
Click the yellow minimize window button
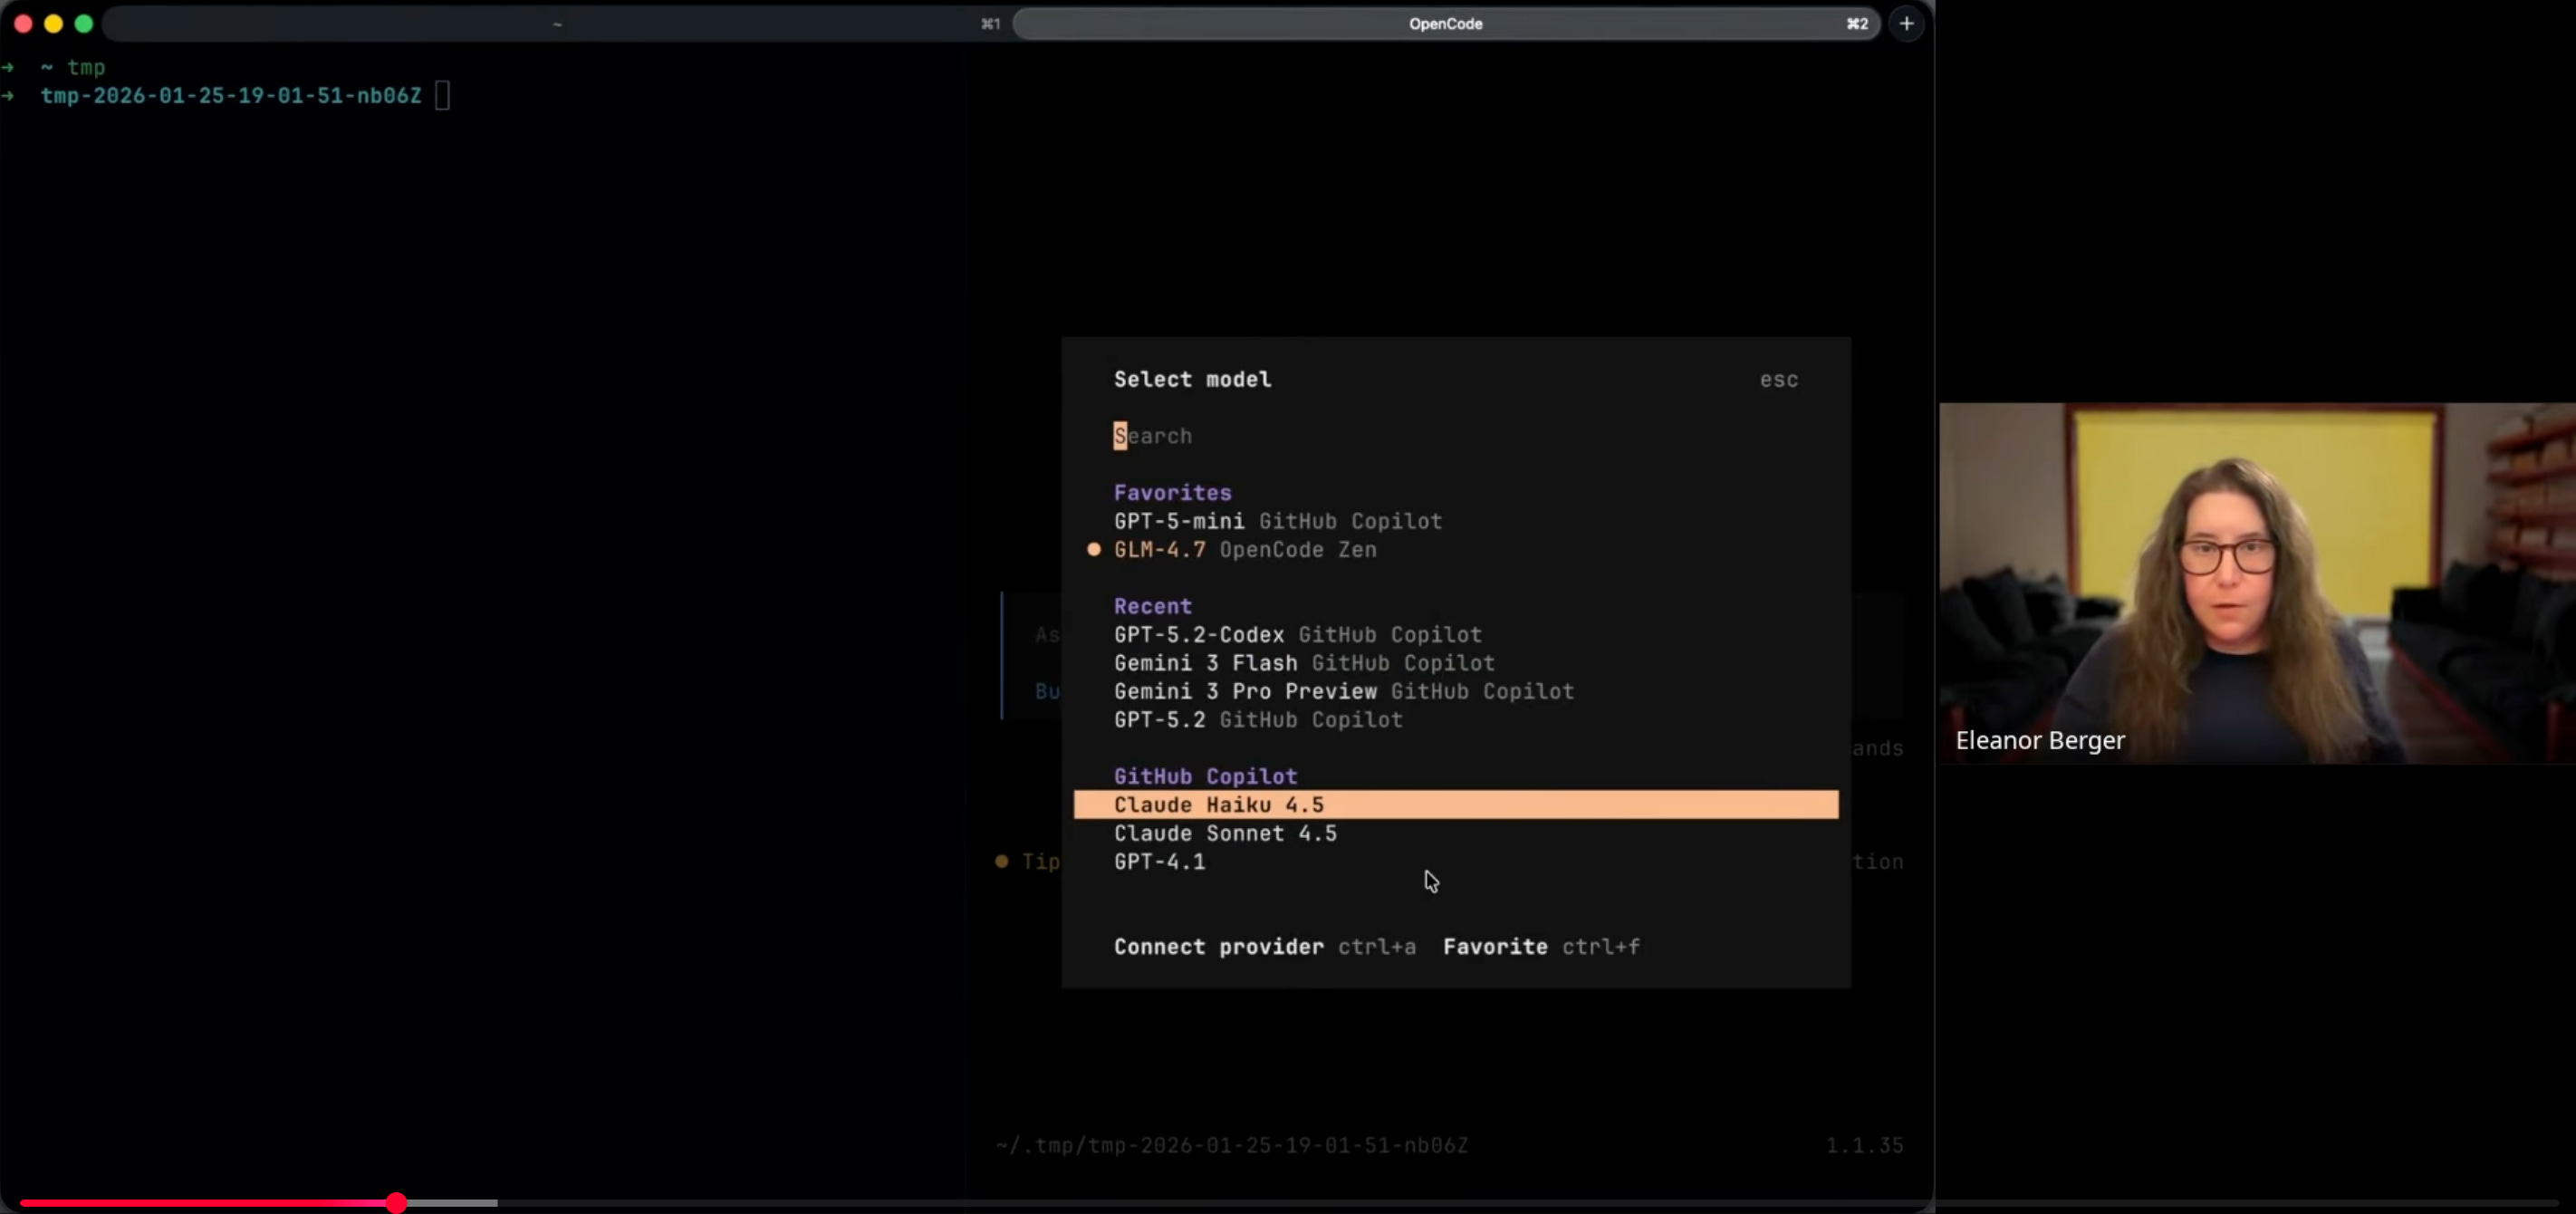coord(54,23)
